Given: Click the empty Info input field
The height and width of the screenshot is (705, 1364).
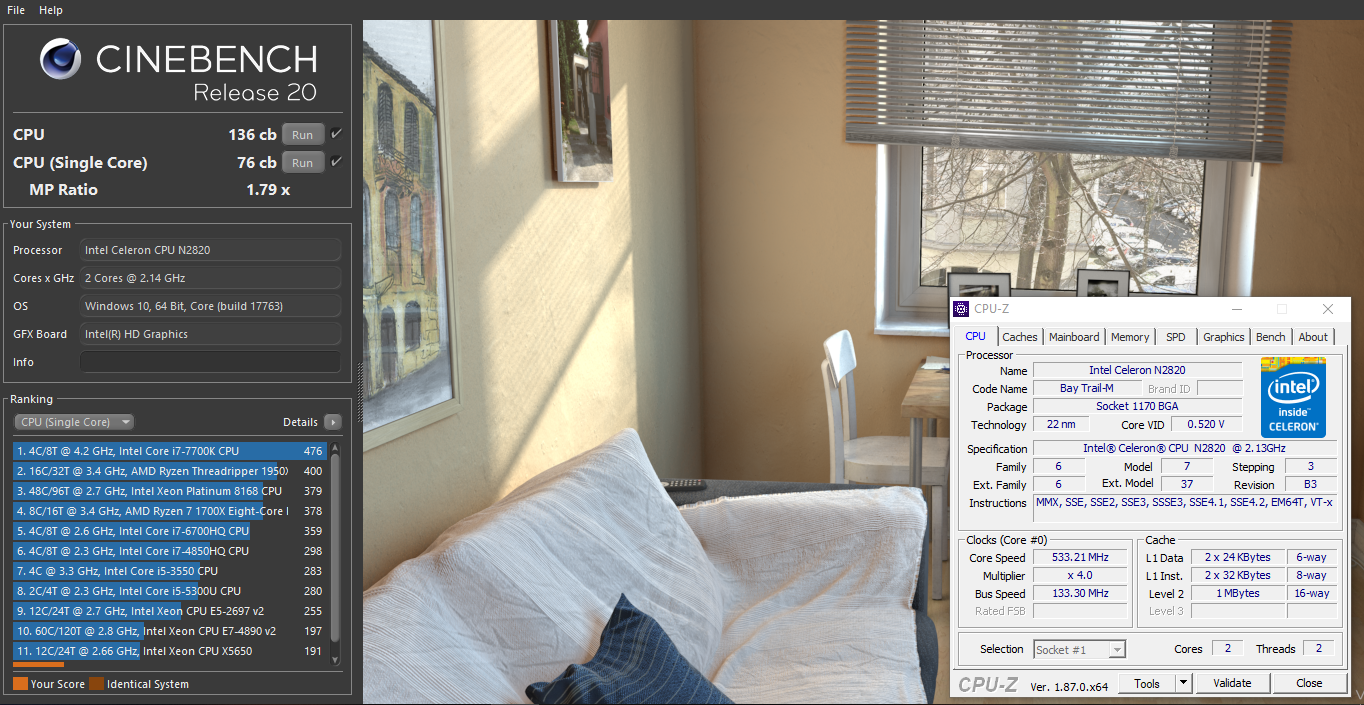Looking at the screenshot, I should (210, 362).
